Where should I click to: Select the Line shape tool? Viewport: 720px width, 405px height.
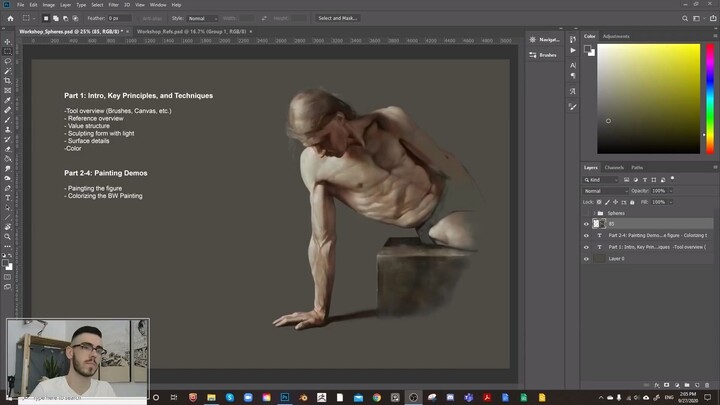pyautogui.click(x=7, y=217)
